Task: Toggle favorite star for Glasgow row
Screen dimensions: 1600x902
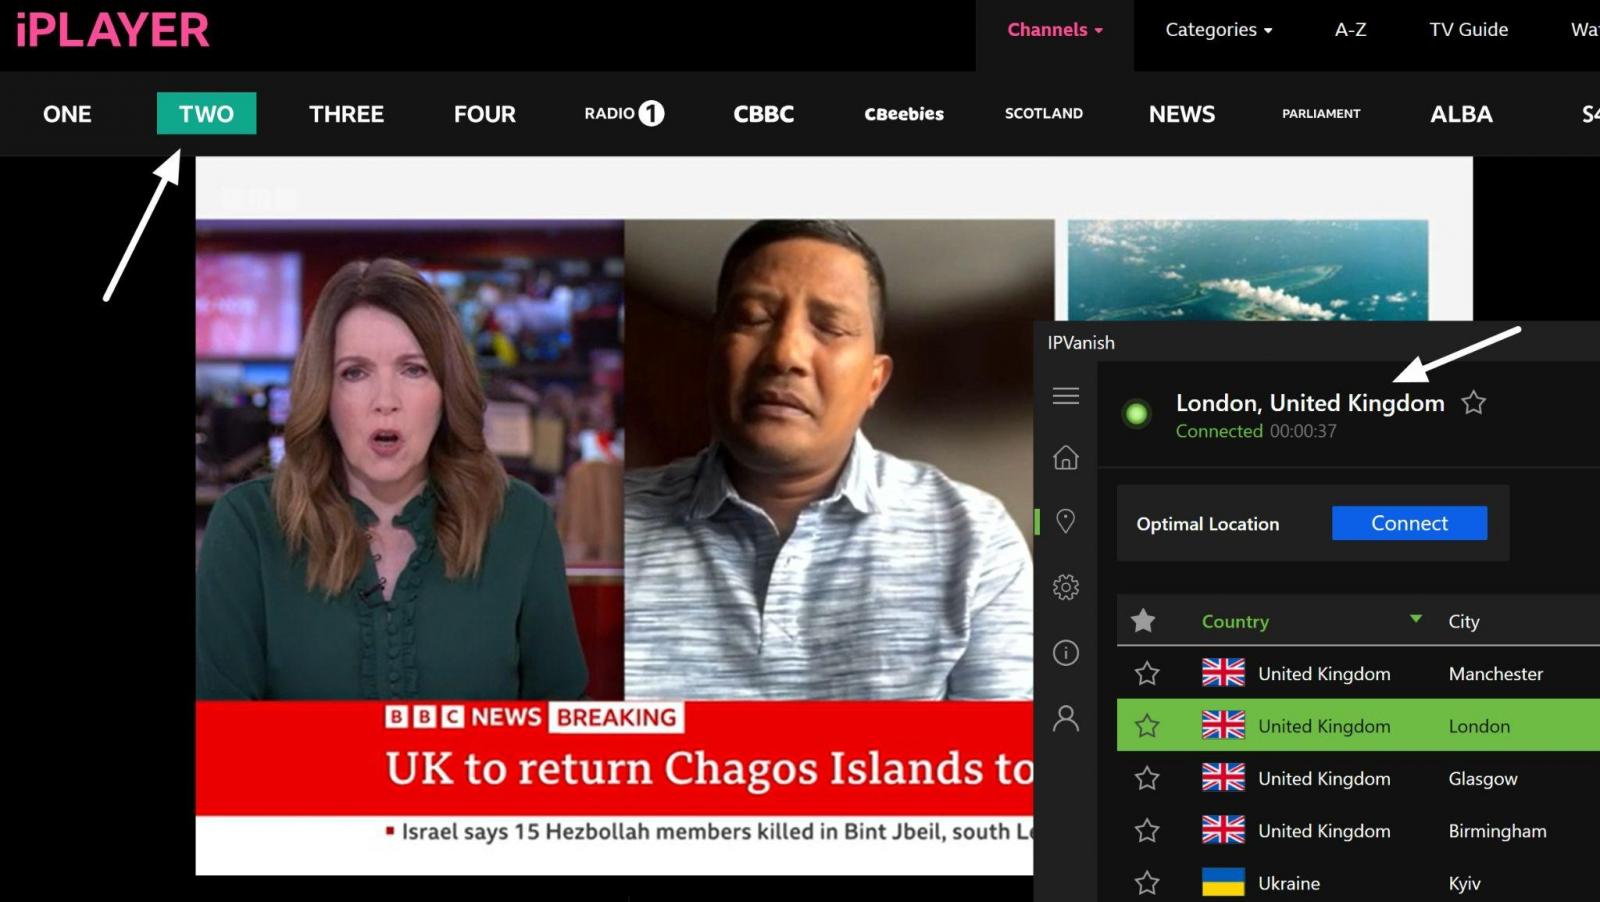Action: 1147,778
